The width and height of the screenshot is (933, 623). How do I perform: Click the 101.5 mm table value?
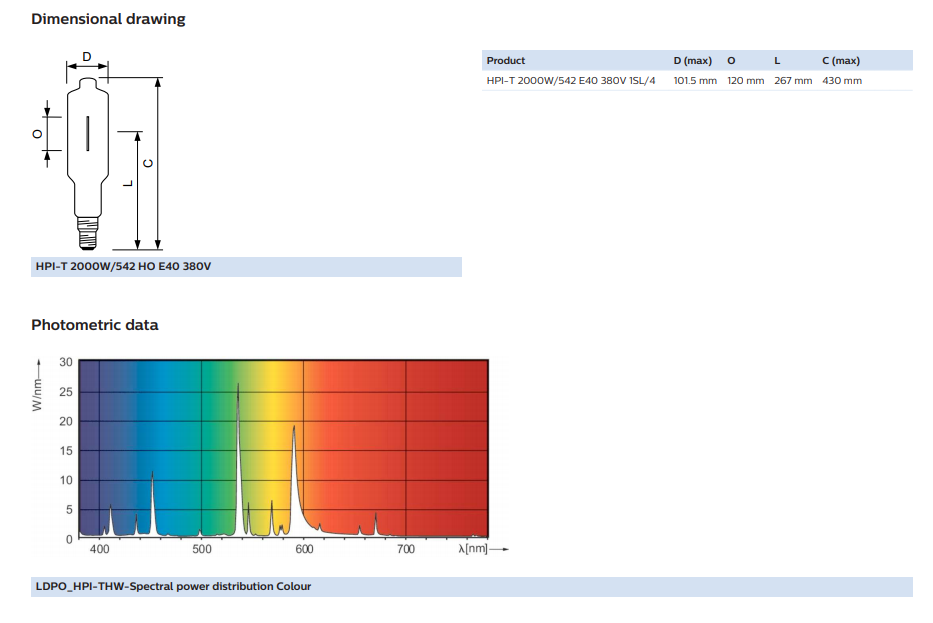click(695, 80)
